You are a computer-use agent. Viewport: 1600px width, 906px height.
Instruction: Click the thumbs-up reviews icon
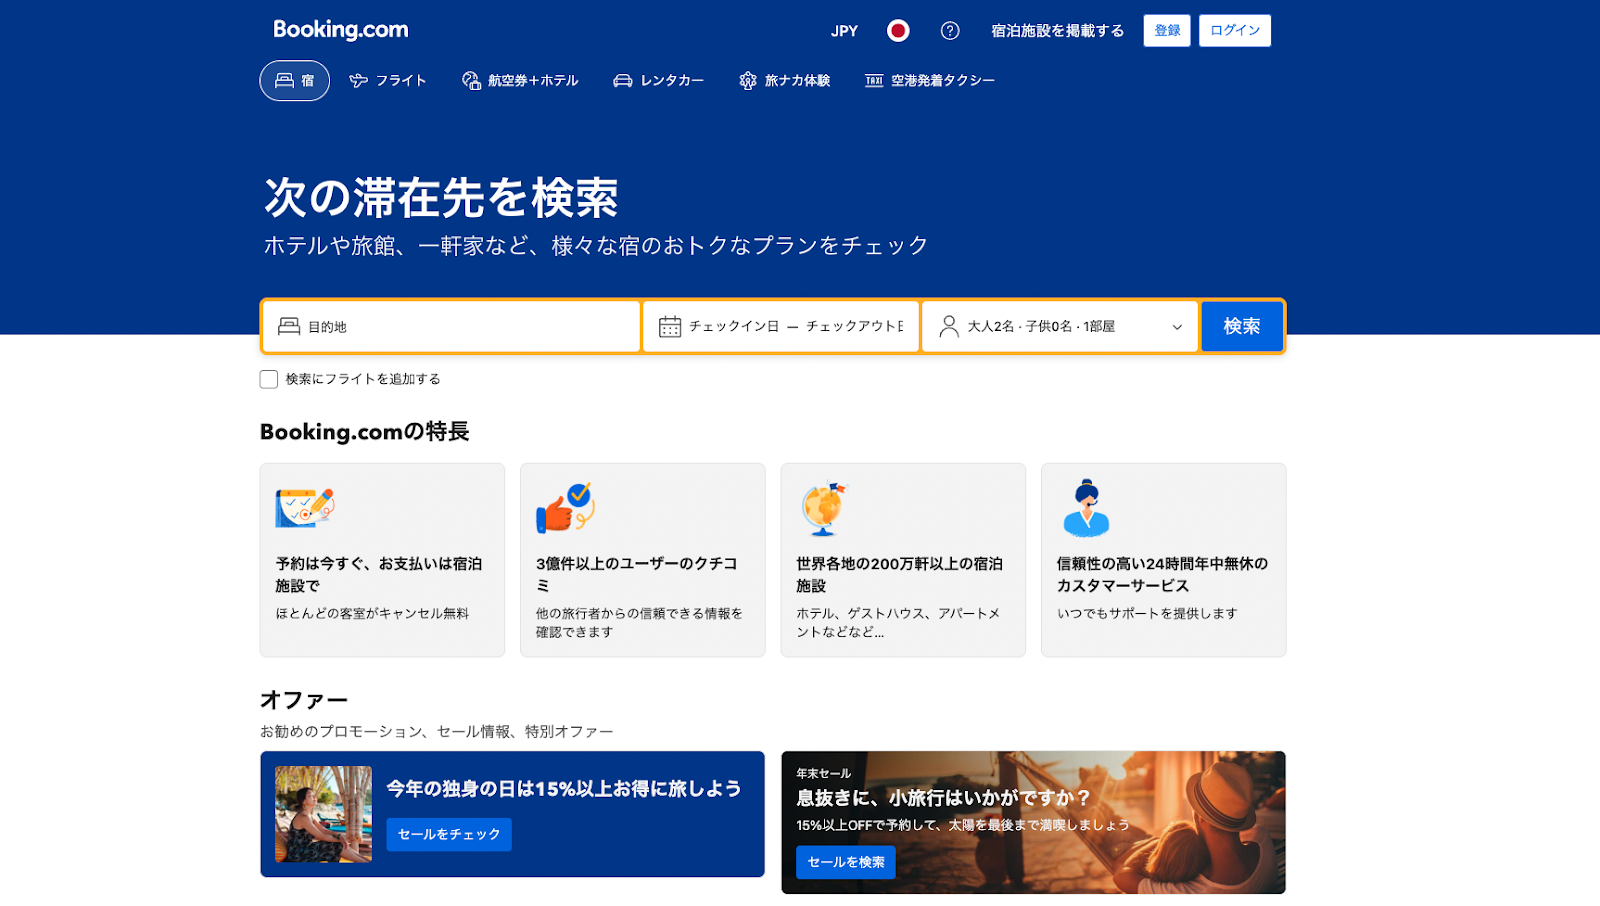click(x=565, y=508)
